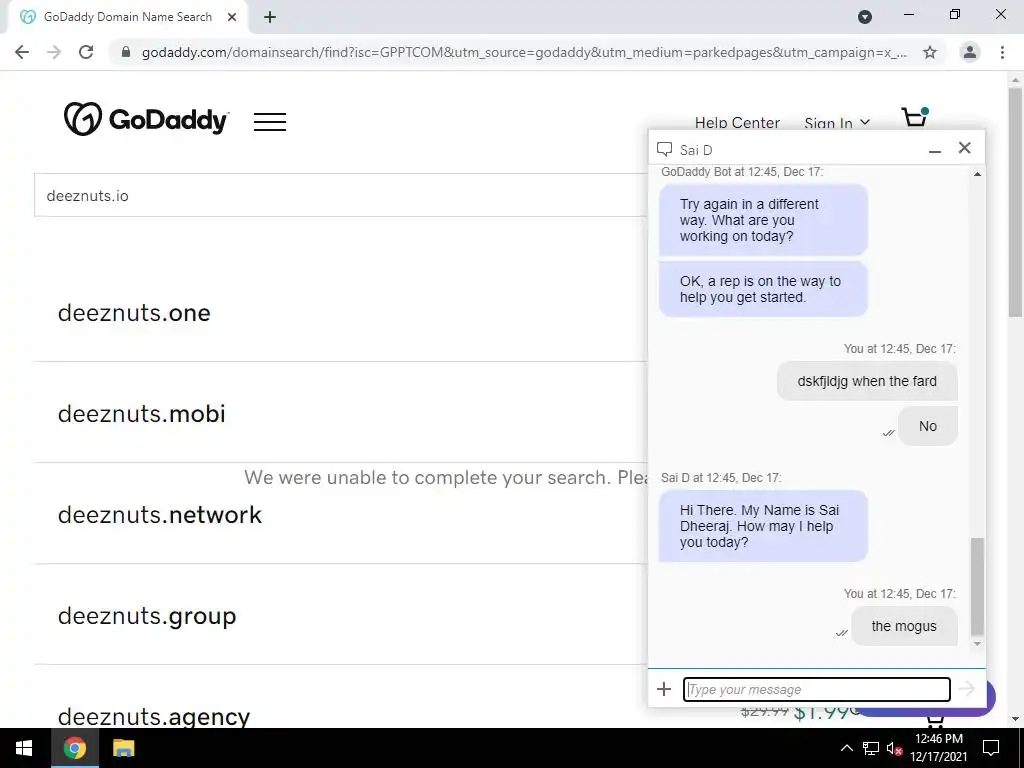1024x768 pixels.
Task: Click the site lock security icon
Action: coord(126,52)
